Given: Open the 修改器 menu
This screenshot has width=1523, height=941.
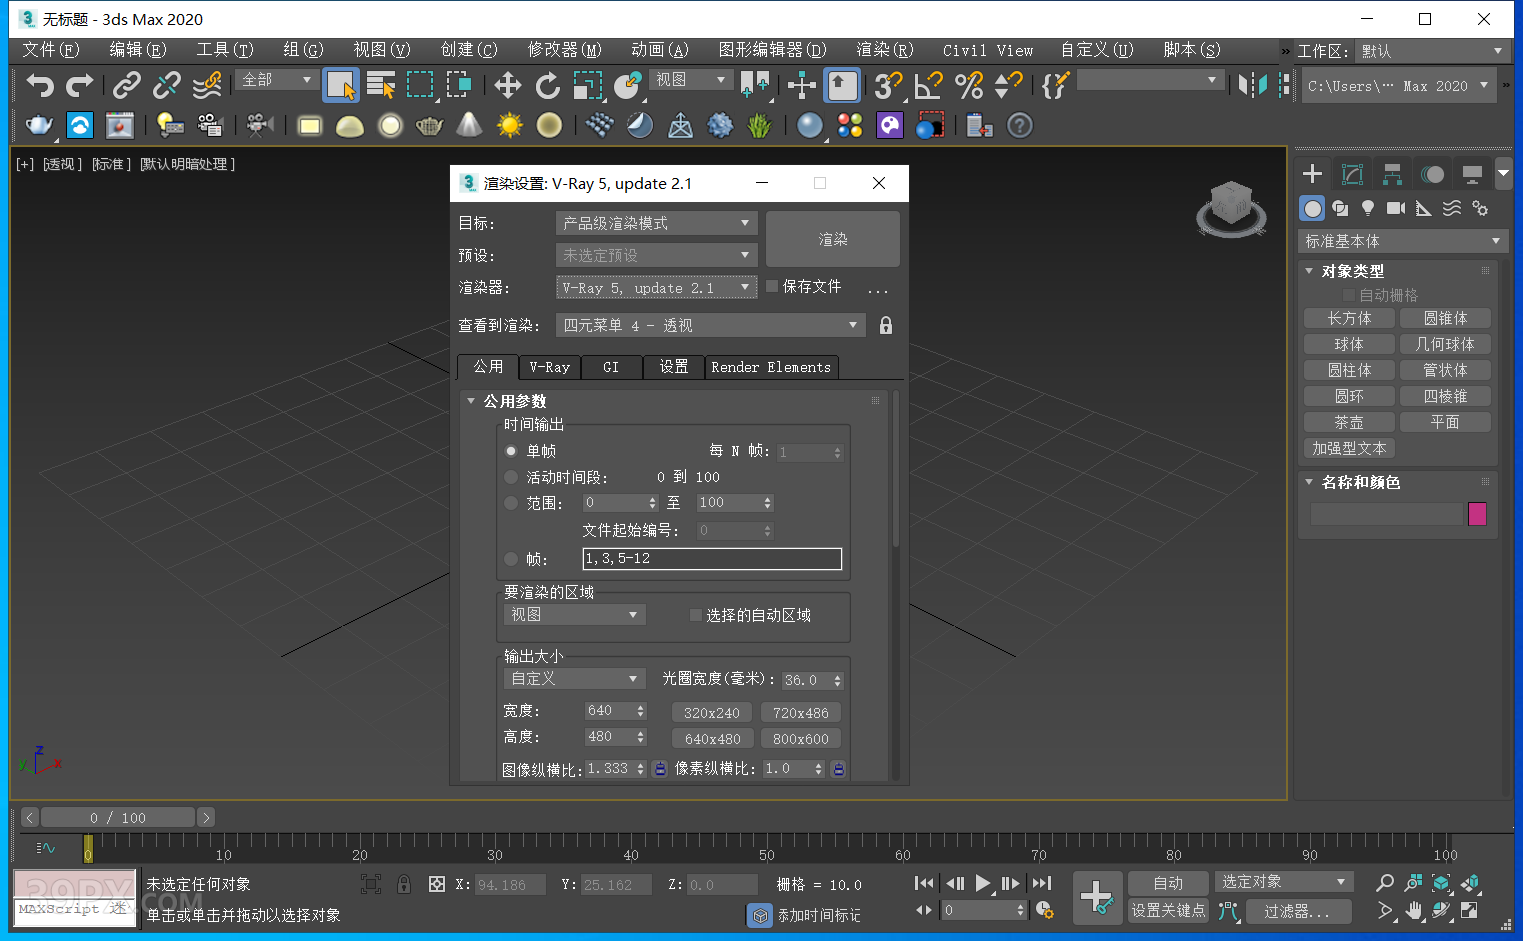Looking at the screenshot, I should point(564,49).
